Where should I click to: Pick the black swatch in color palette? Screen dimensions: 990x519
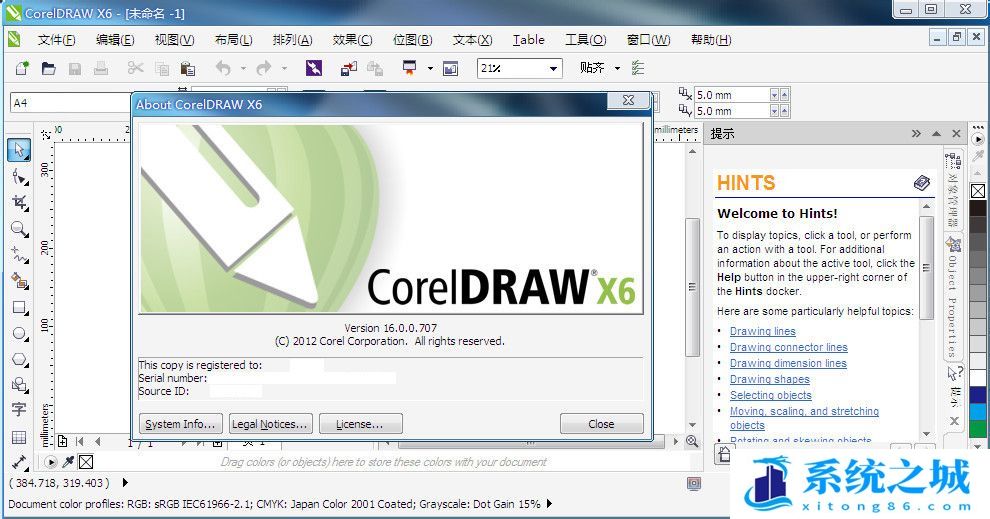[977, 208]
